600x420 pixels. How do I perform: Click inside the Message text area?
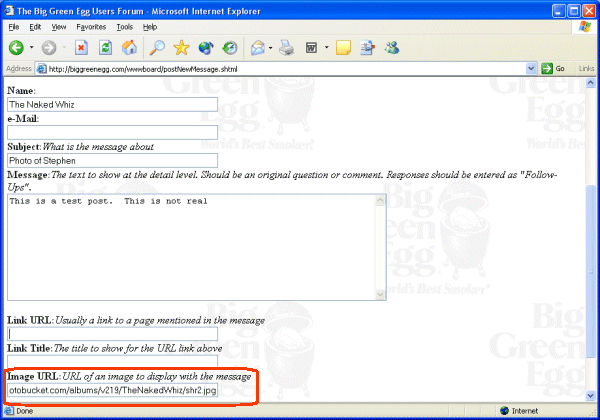click(x=191, y=247)
